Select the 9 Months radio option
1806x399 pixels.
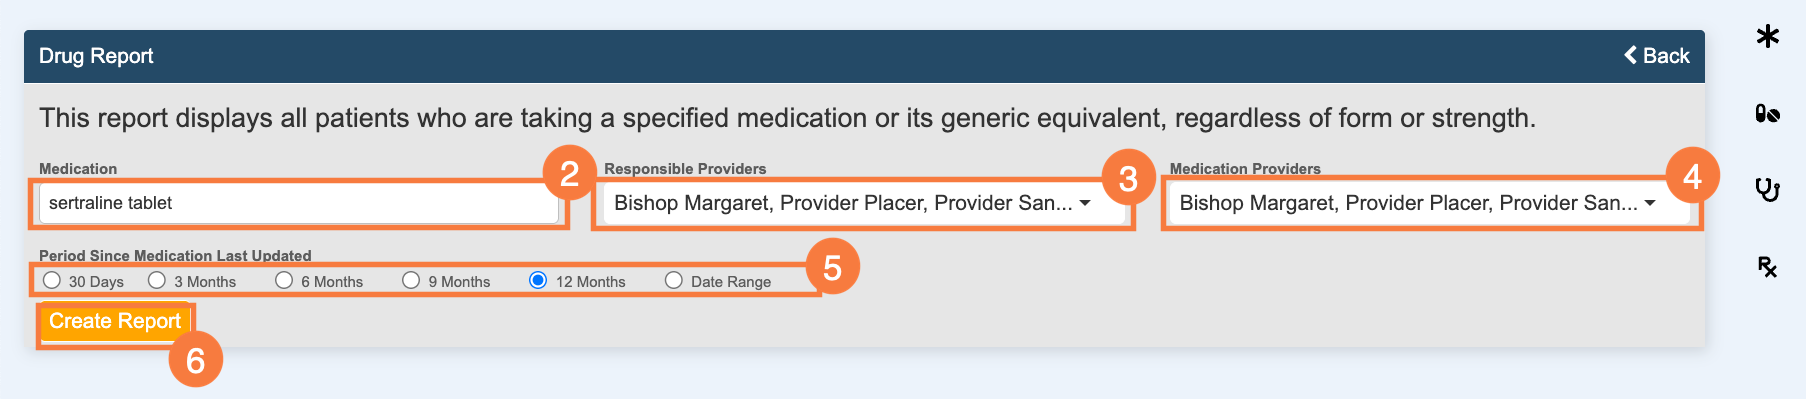point(411,280)
